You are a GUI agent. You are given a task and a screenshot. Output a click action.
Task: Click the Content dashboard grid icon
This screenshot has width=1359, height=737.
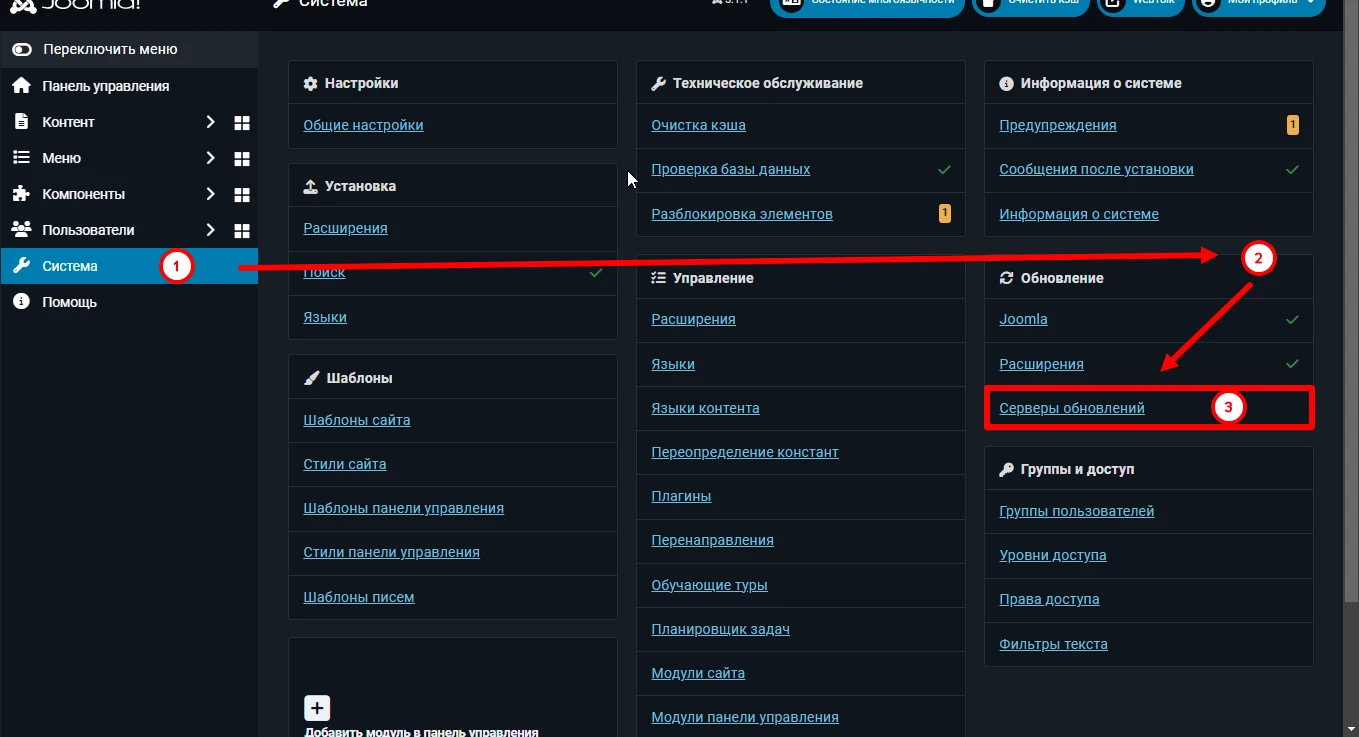241,123
